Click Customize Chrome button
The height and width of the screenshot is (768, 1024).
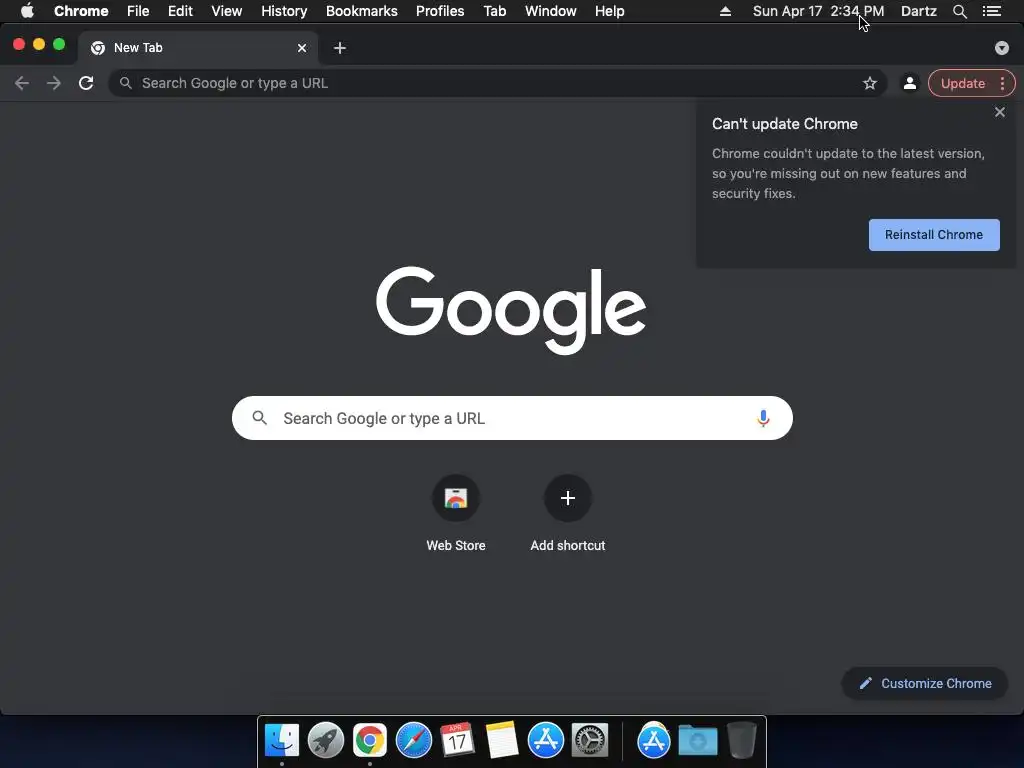point(925,683)
